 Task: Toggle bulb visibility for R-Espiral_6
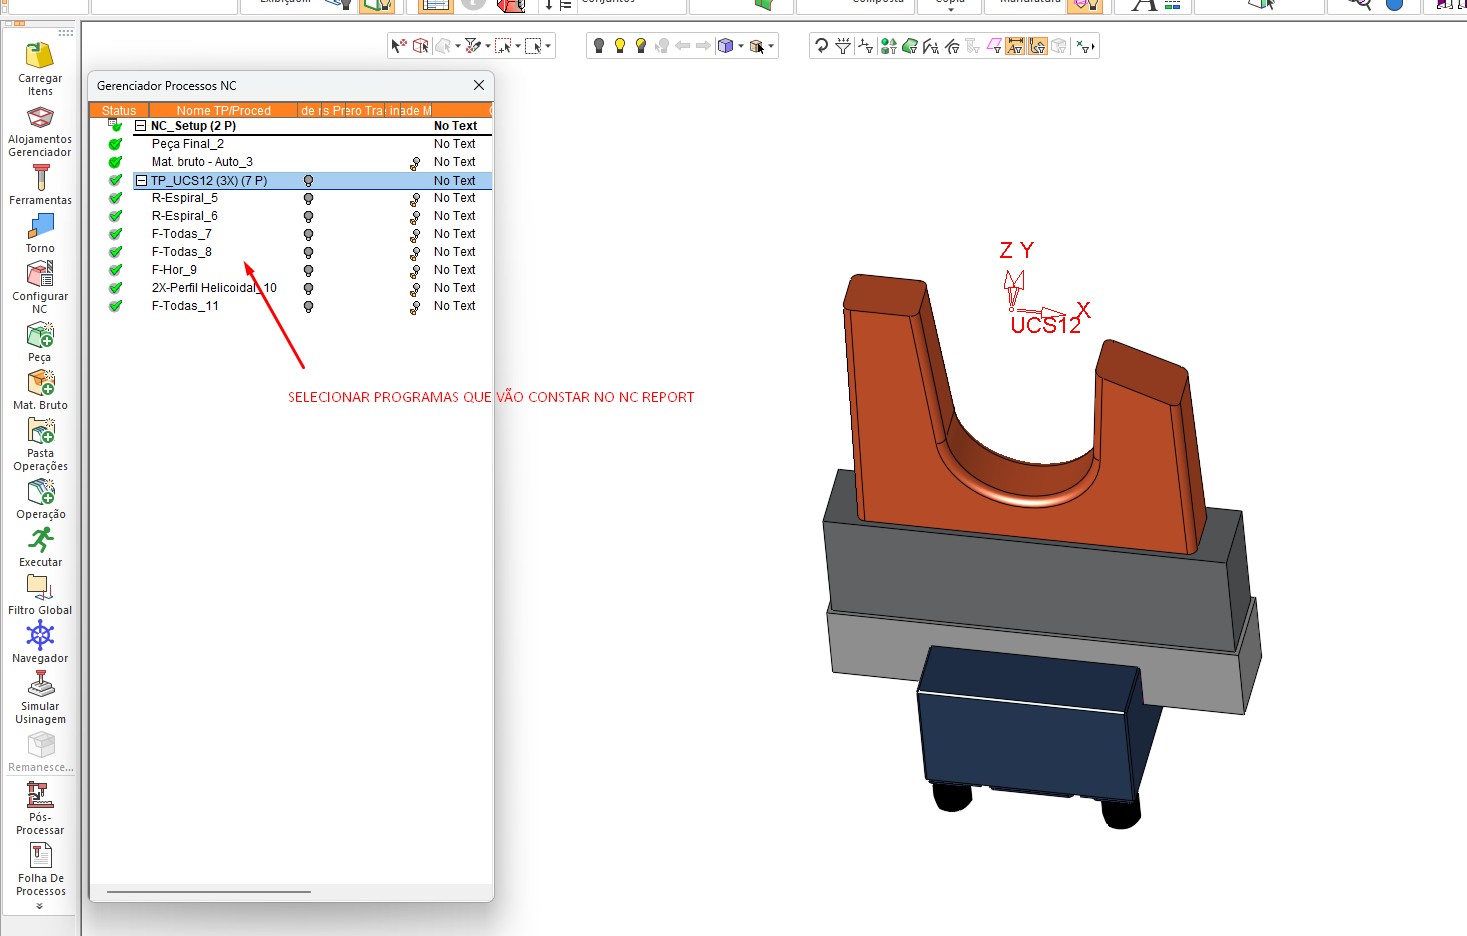[x=308, y=217]
